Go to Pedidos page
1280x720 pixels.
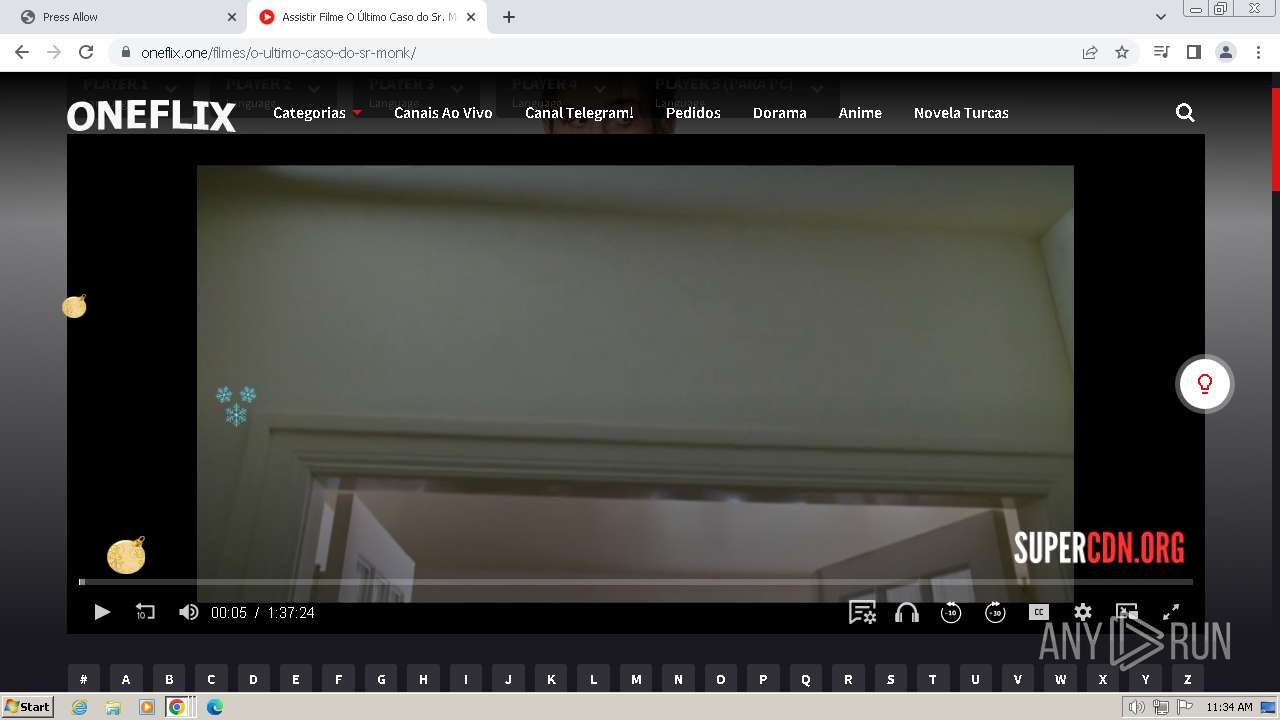693,113
